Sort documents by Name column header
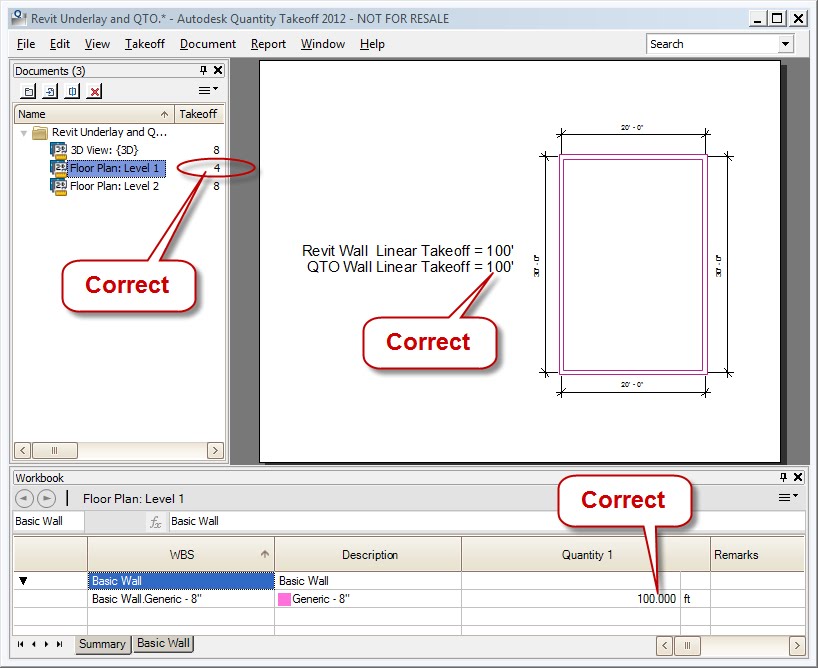 93,114
